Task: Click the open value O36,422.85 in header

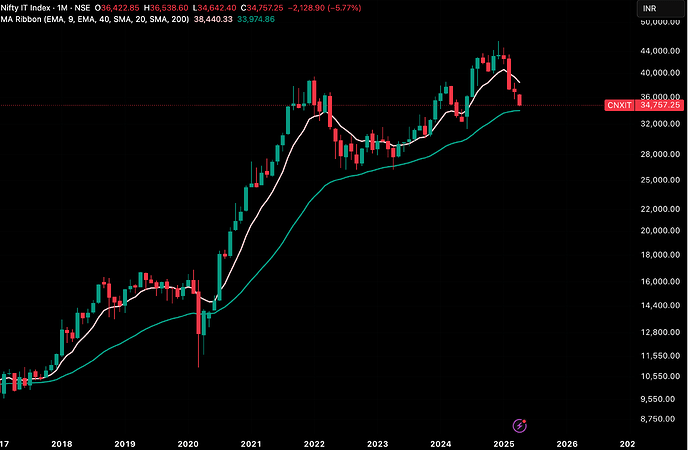Action: (x=117, y=8)
